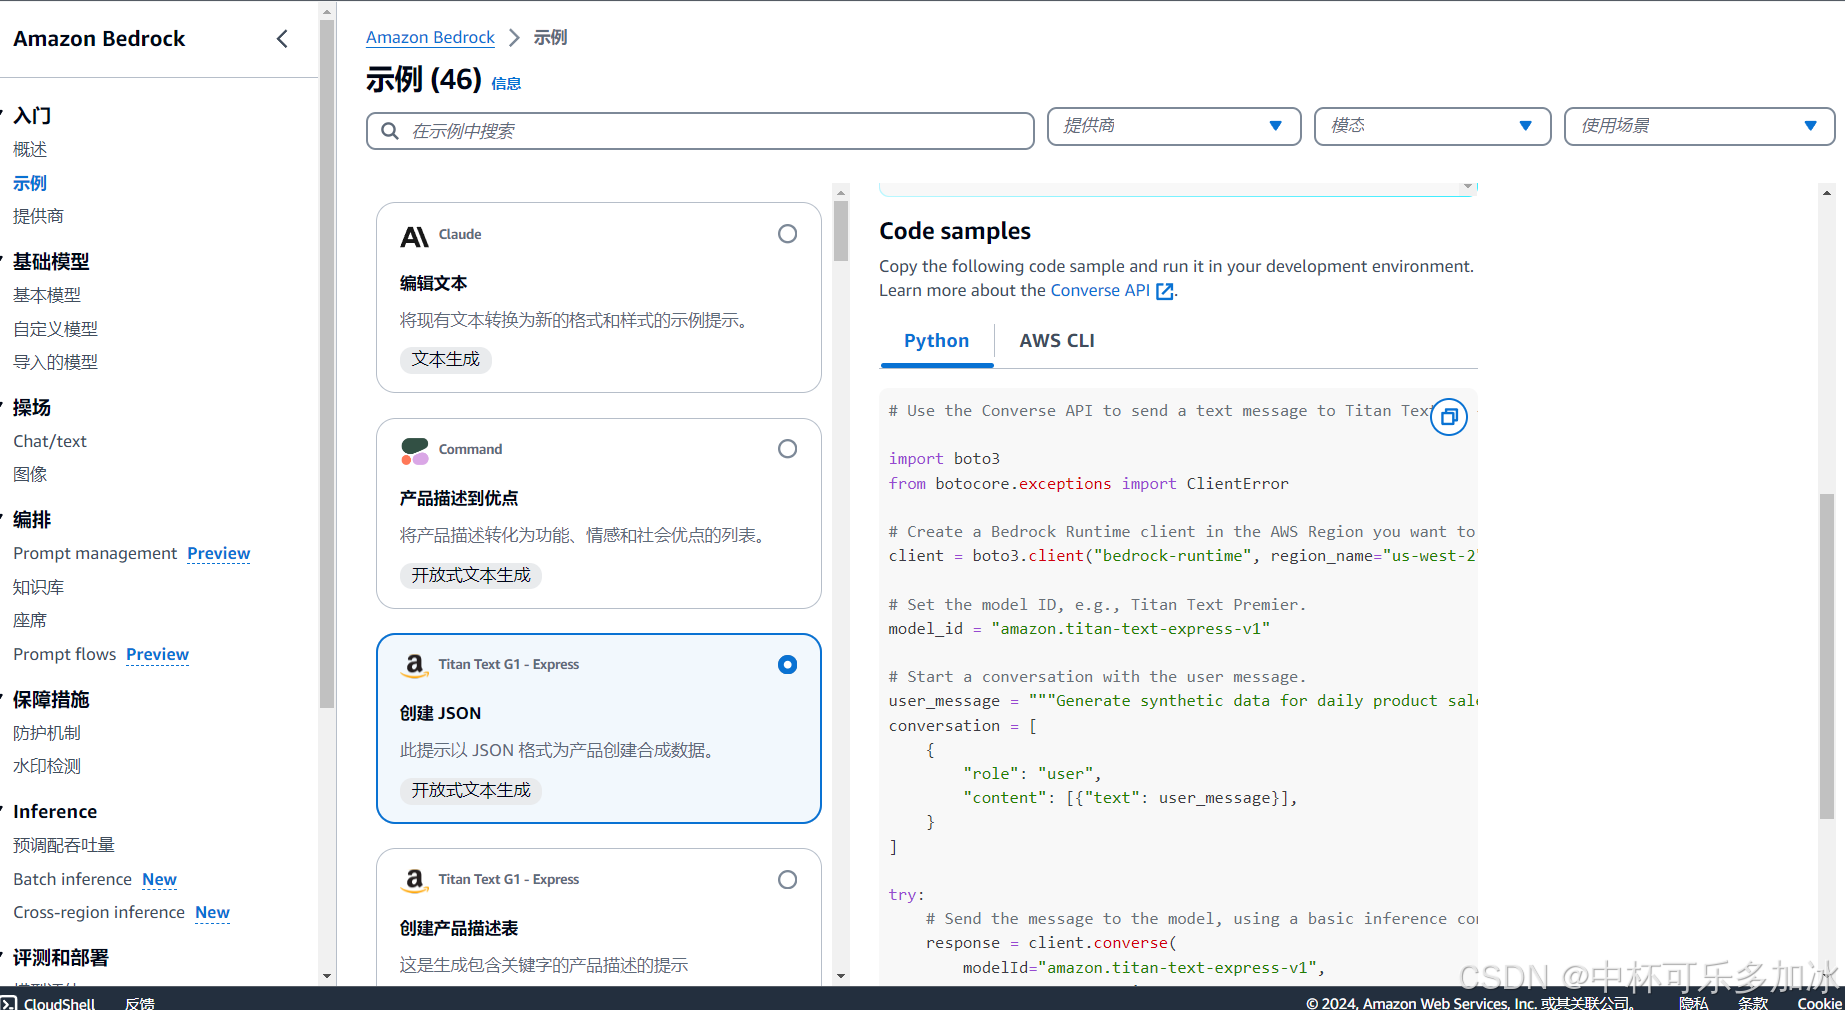
Task: Click the sidebar vertical scrollbar thumb
Action: [327, 364]
